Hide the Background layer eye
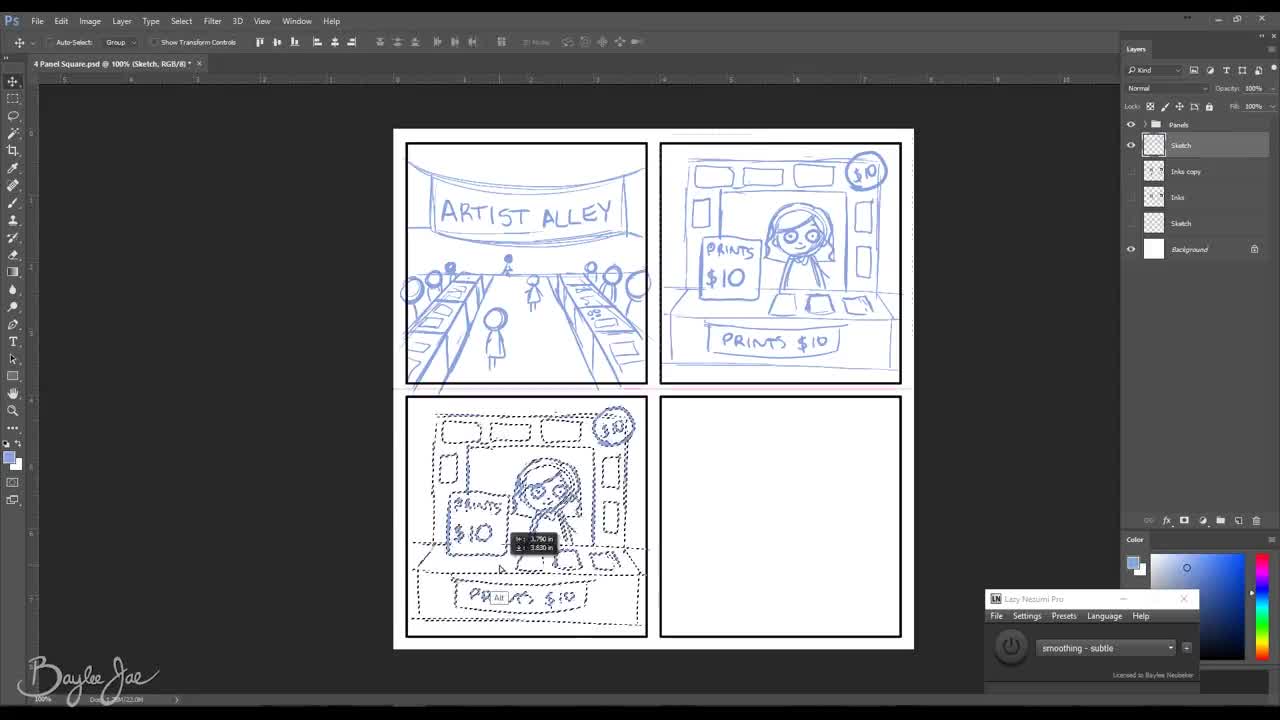Viewport: 1280px width, 720px height. pyautogui.click(x=1131, y=249)
